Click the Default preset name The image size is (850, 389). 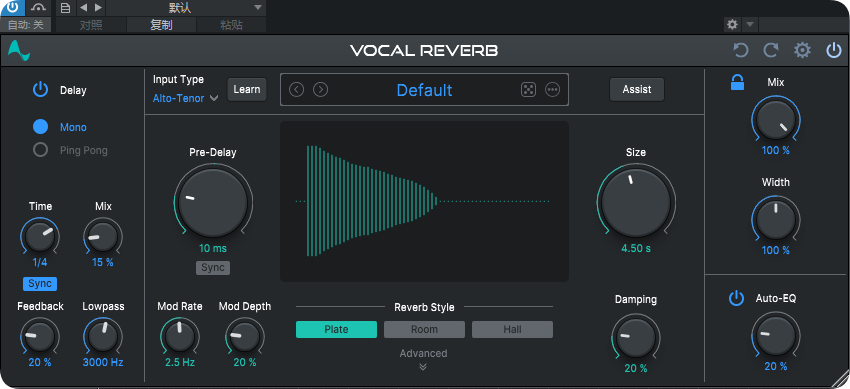point(424,90)
